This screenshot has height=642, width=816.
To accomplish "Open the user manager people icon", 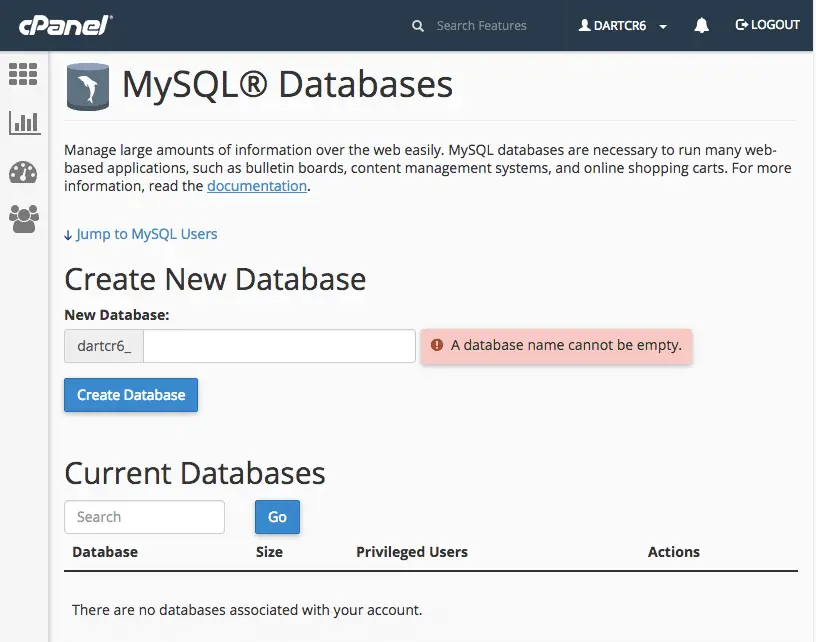I will click(x=24, y=219).
